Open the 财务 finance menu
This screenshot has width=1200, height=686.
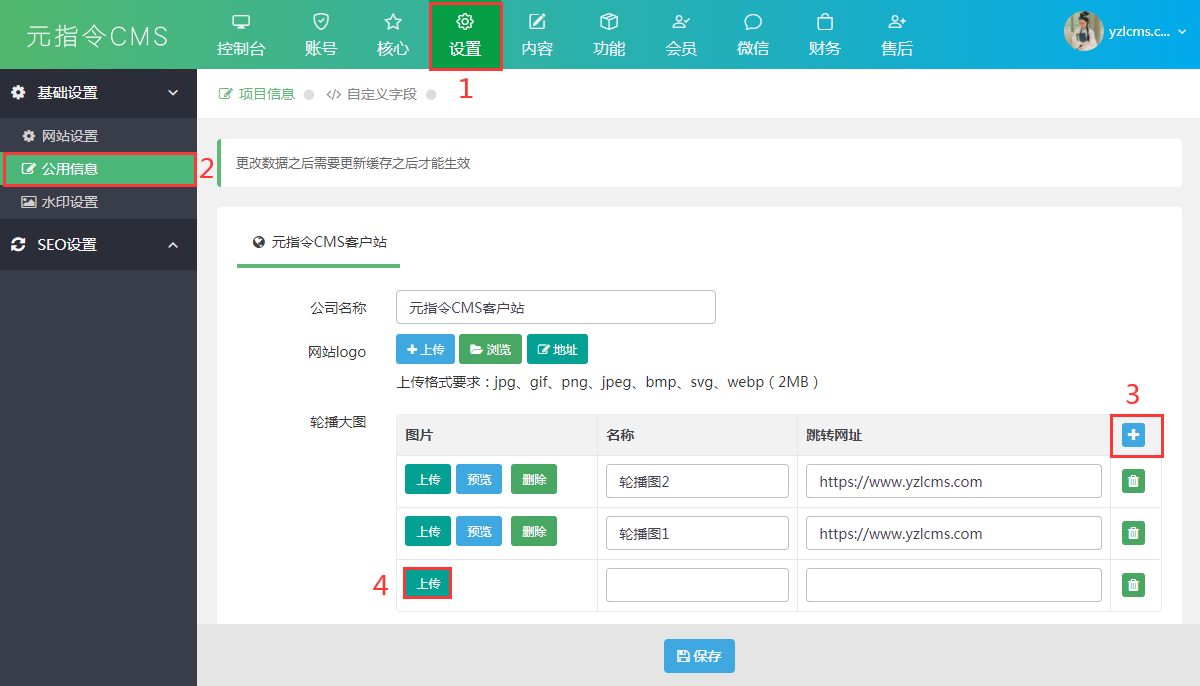825,35
